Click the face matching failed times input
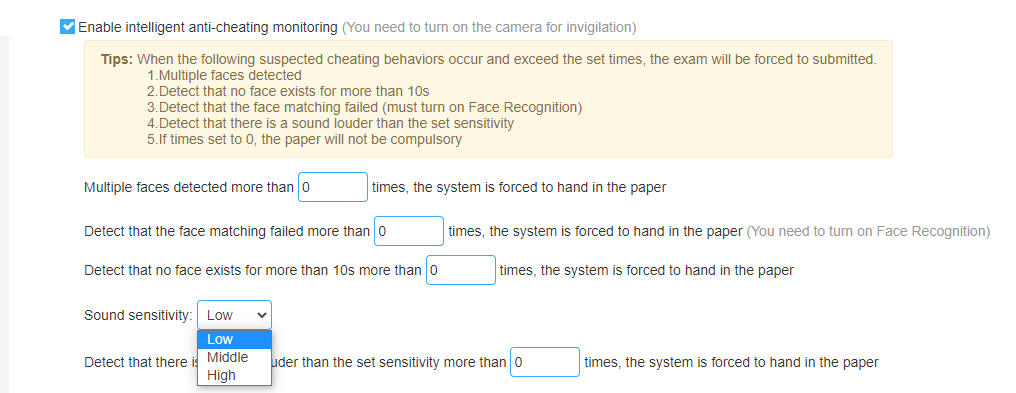This screenshot has width=1016, height=393. point(409,231)
